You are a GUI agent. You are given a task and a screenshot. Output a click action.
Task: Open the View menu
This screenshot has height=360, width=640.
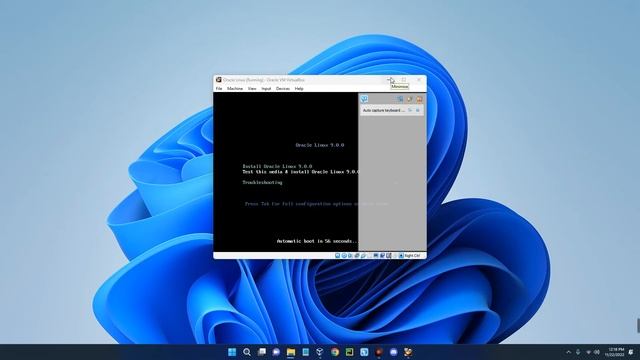252,89
